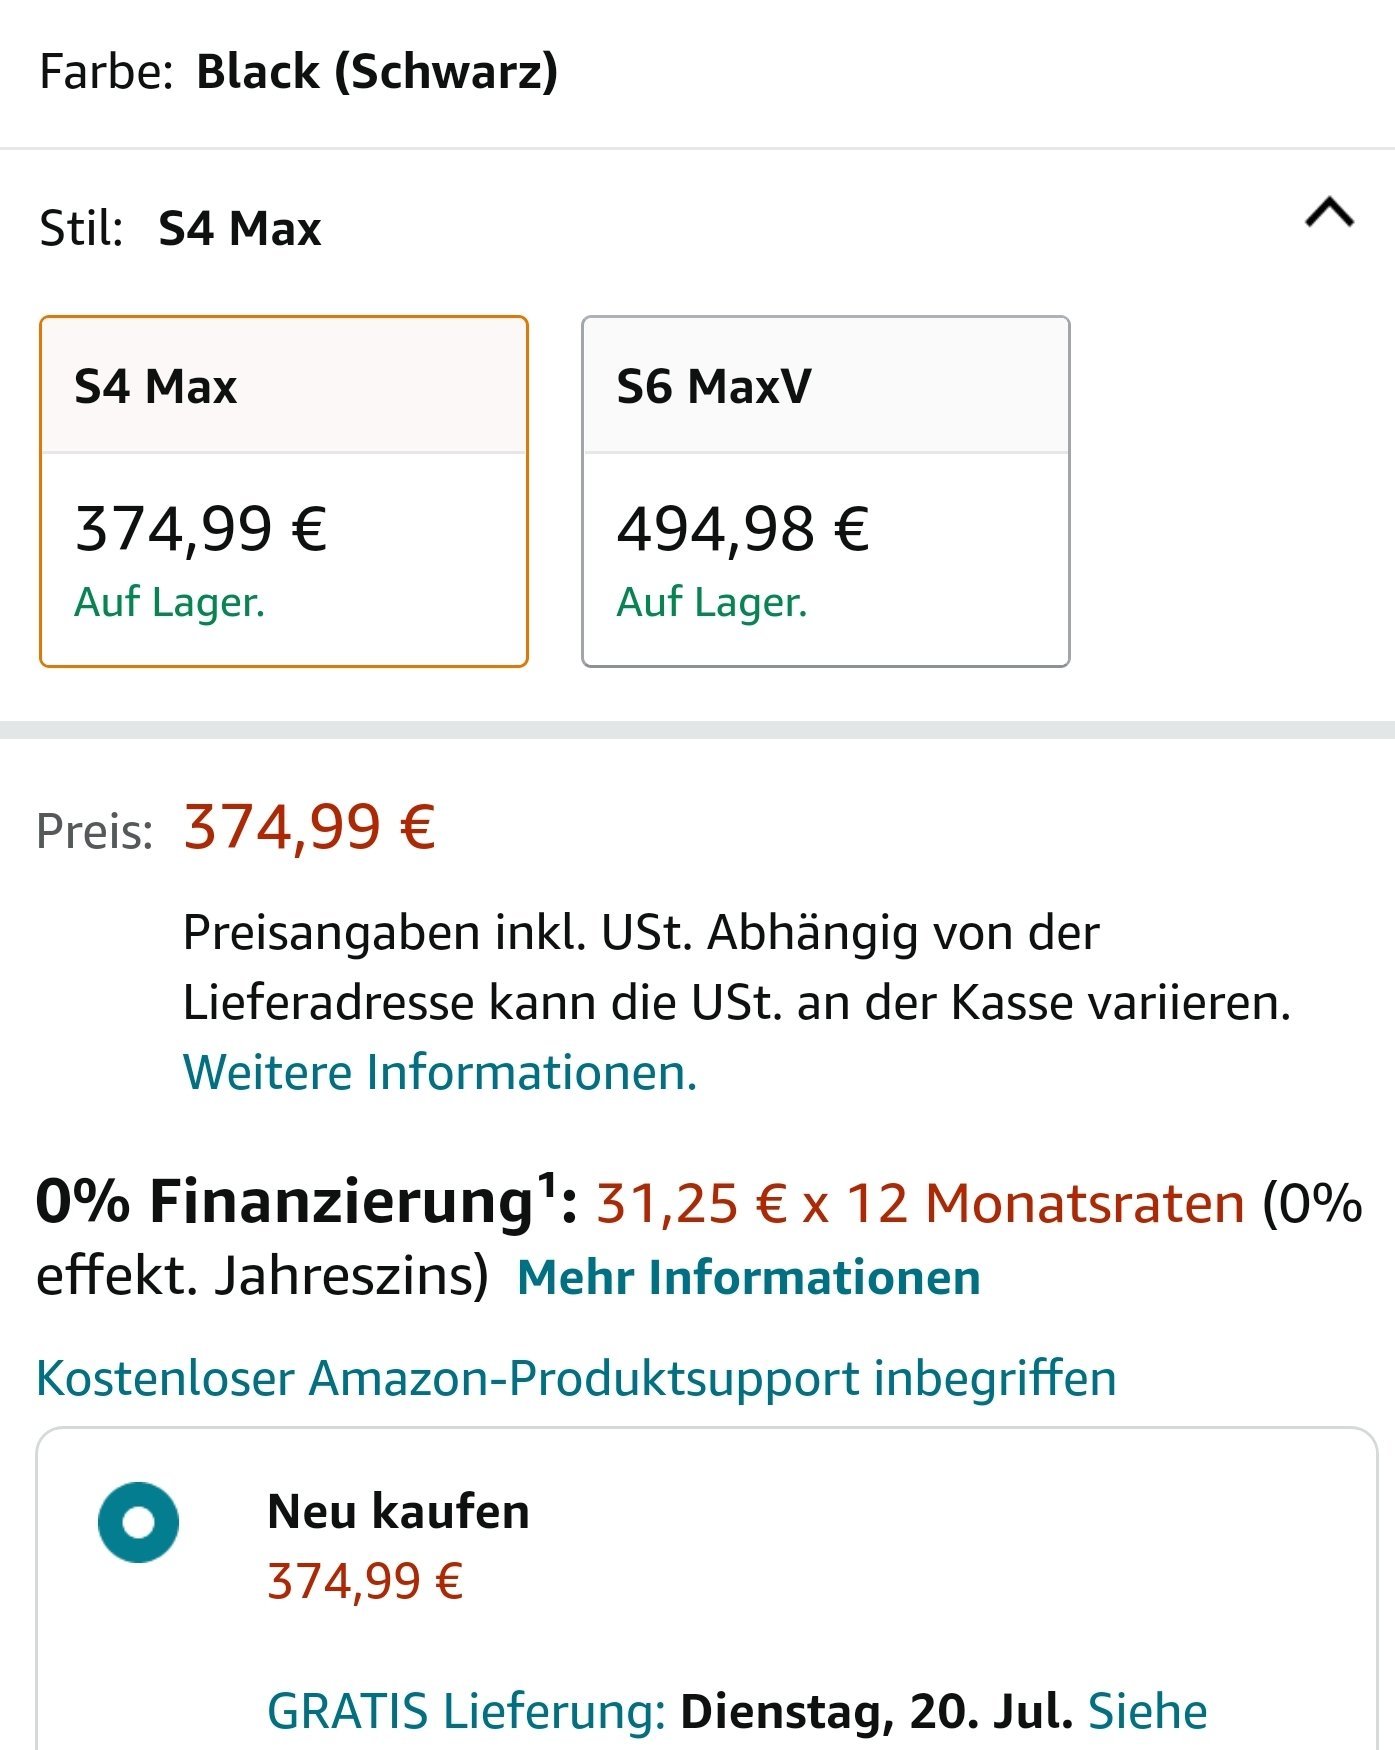Tap the 374,99 € under Neu kaufen
1395x1750 pixels.
(365, 1582)
